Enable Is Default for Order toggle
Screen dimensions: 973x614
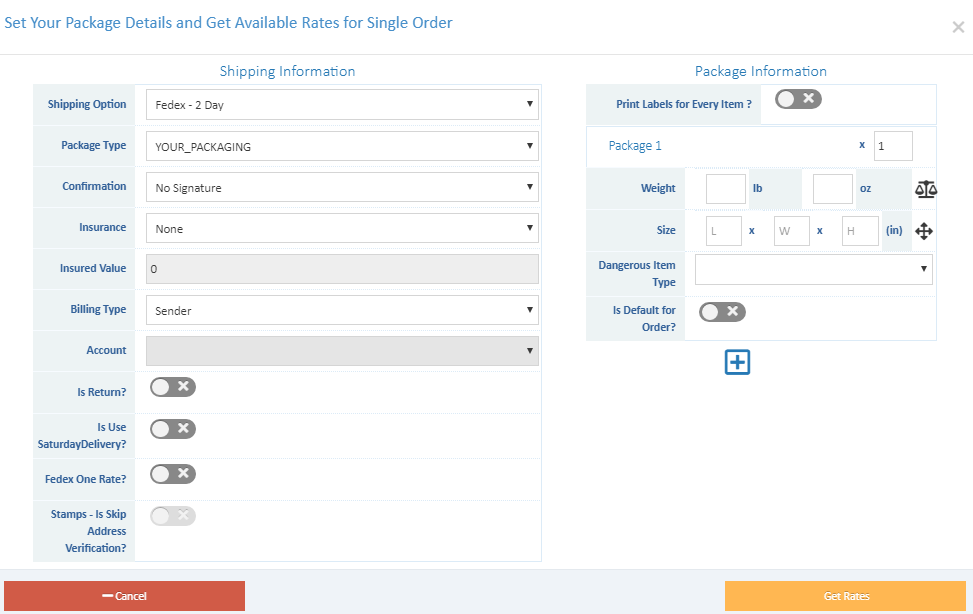click(x=721, y=311)
